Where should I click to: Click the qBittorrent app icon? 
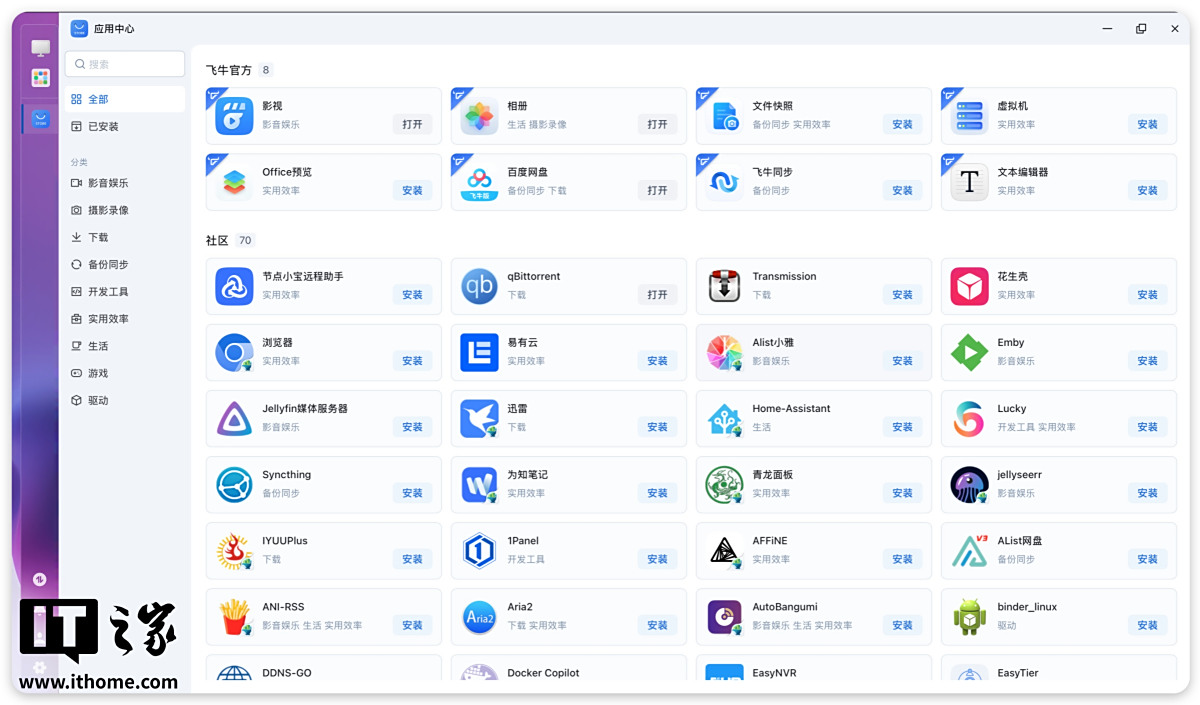tap(479, 287)
